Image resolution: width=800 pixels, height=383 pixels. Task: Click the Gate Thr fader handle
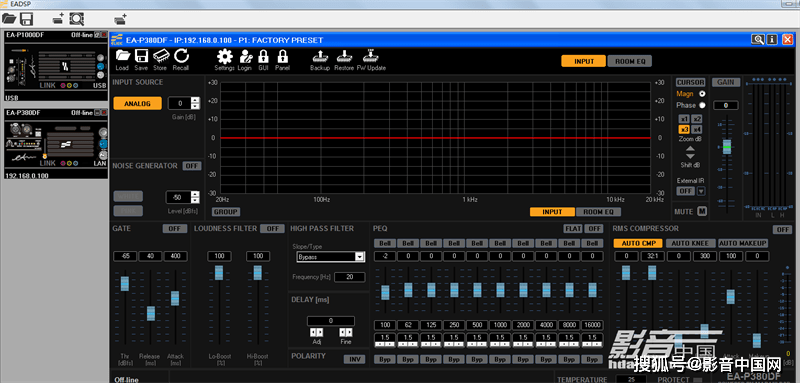coord(124,284)
